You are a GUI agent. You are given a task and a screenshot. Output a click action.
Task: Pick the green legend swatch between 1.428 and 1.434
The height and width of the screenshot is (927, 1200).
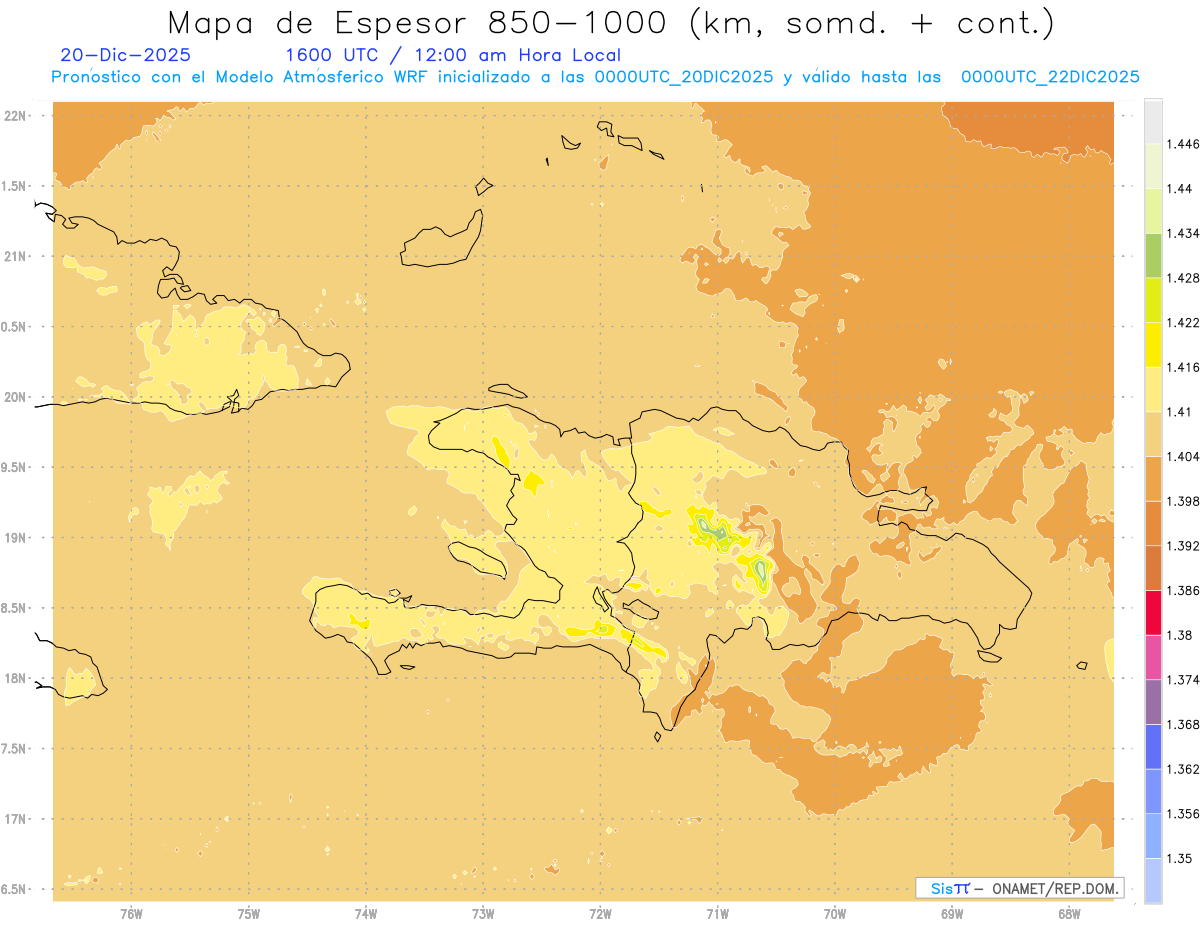pyautogui.click(x=1153, y=256)
